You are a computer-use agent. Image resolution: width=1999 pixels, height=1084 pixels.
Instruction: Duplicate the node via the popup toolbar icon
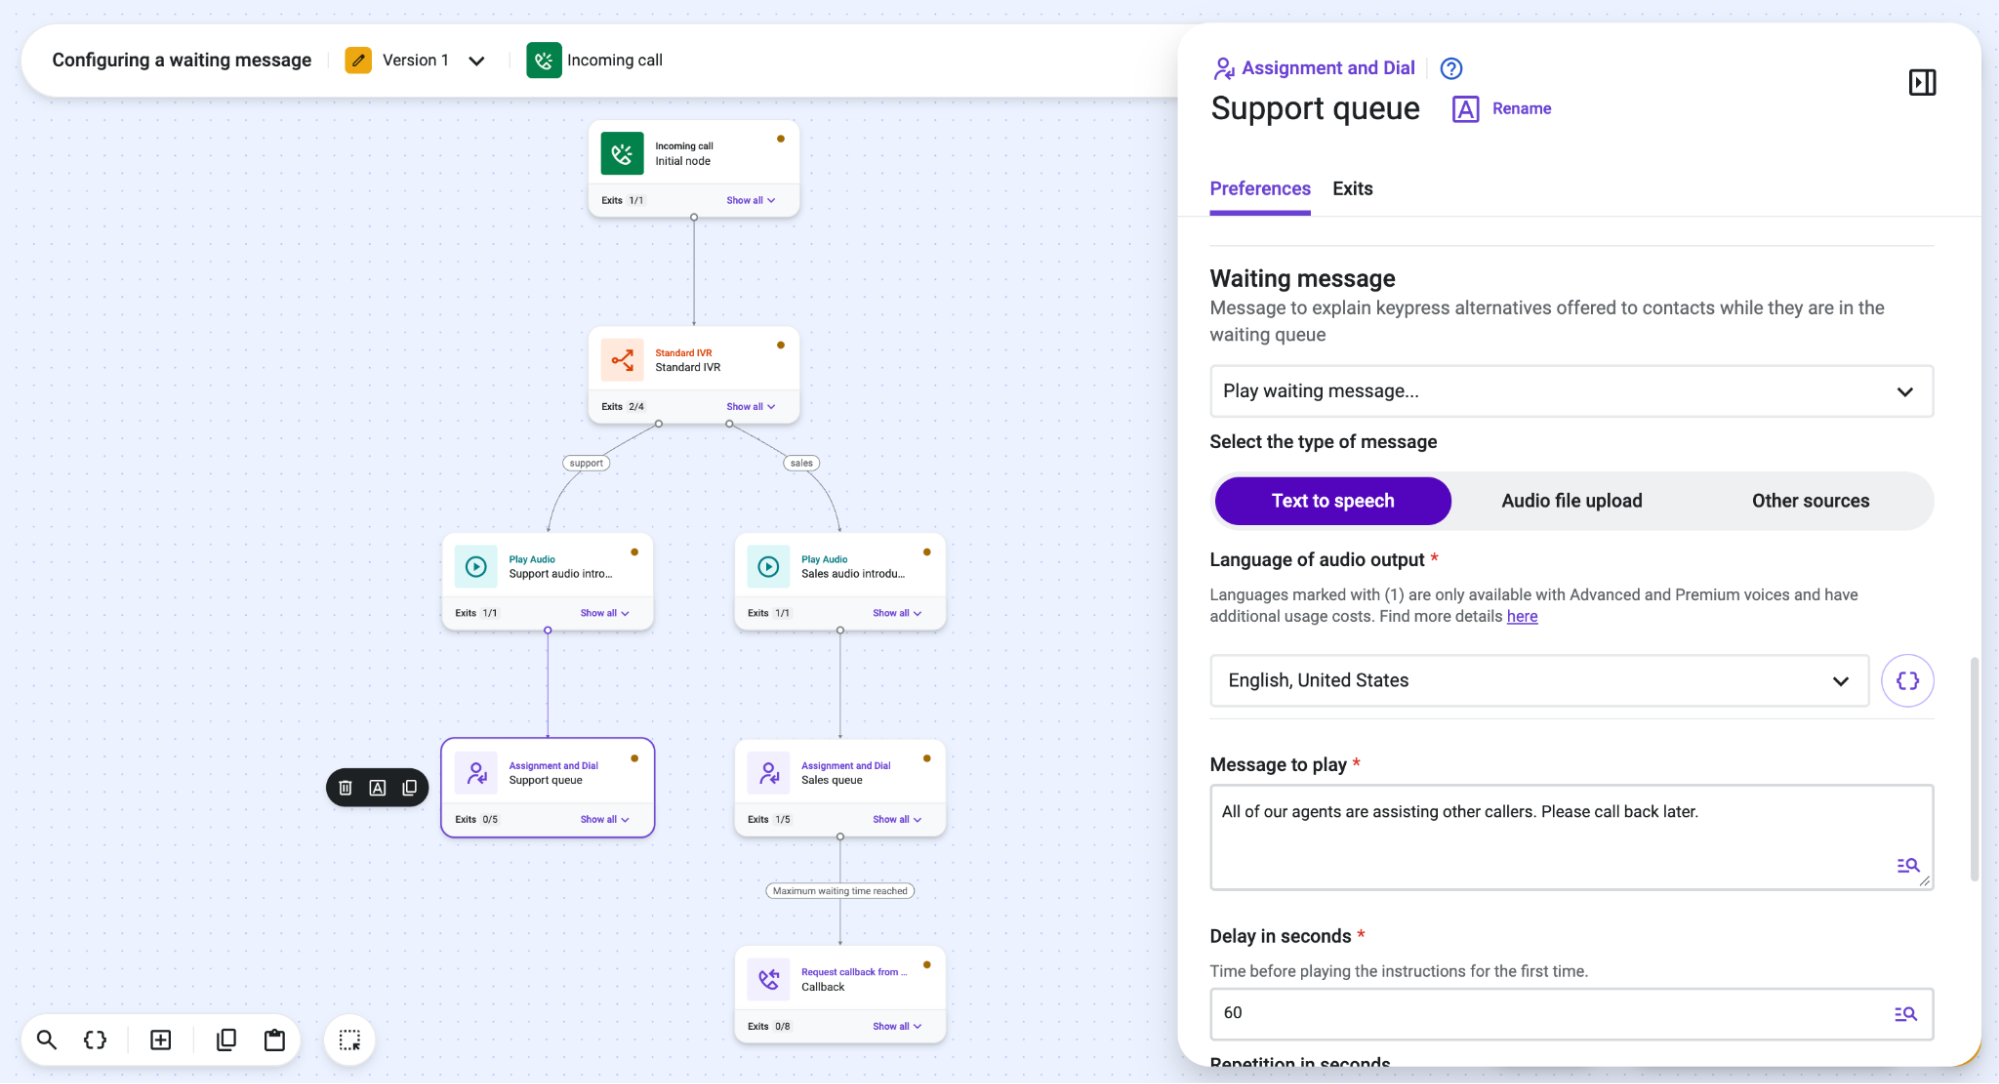(x=410, y=788)
